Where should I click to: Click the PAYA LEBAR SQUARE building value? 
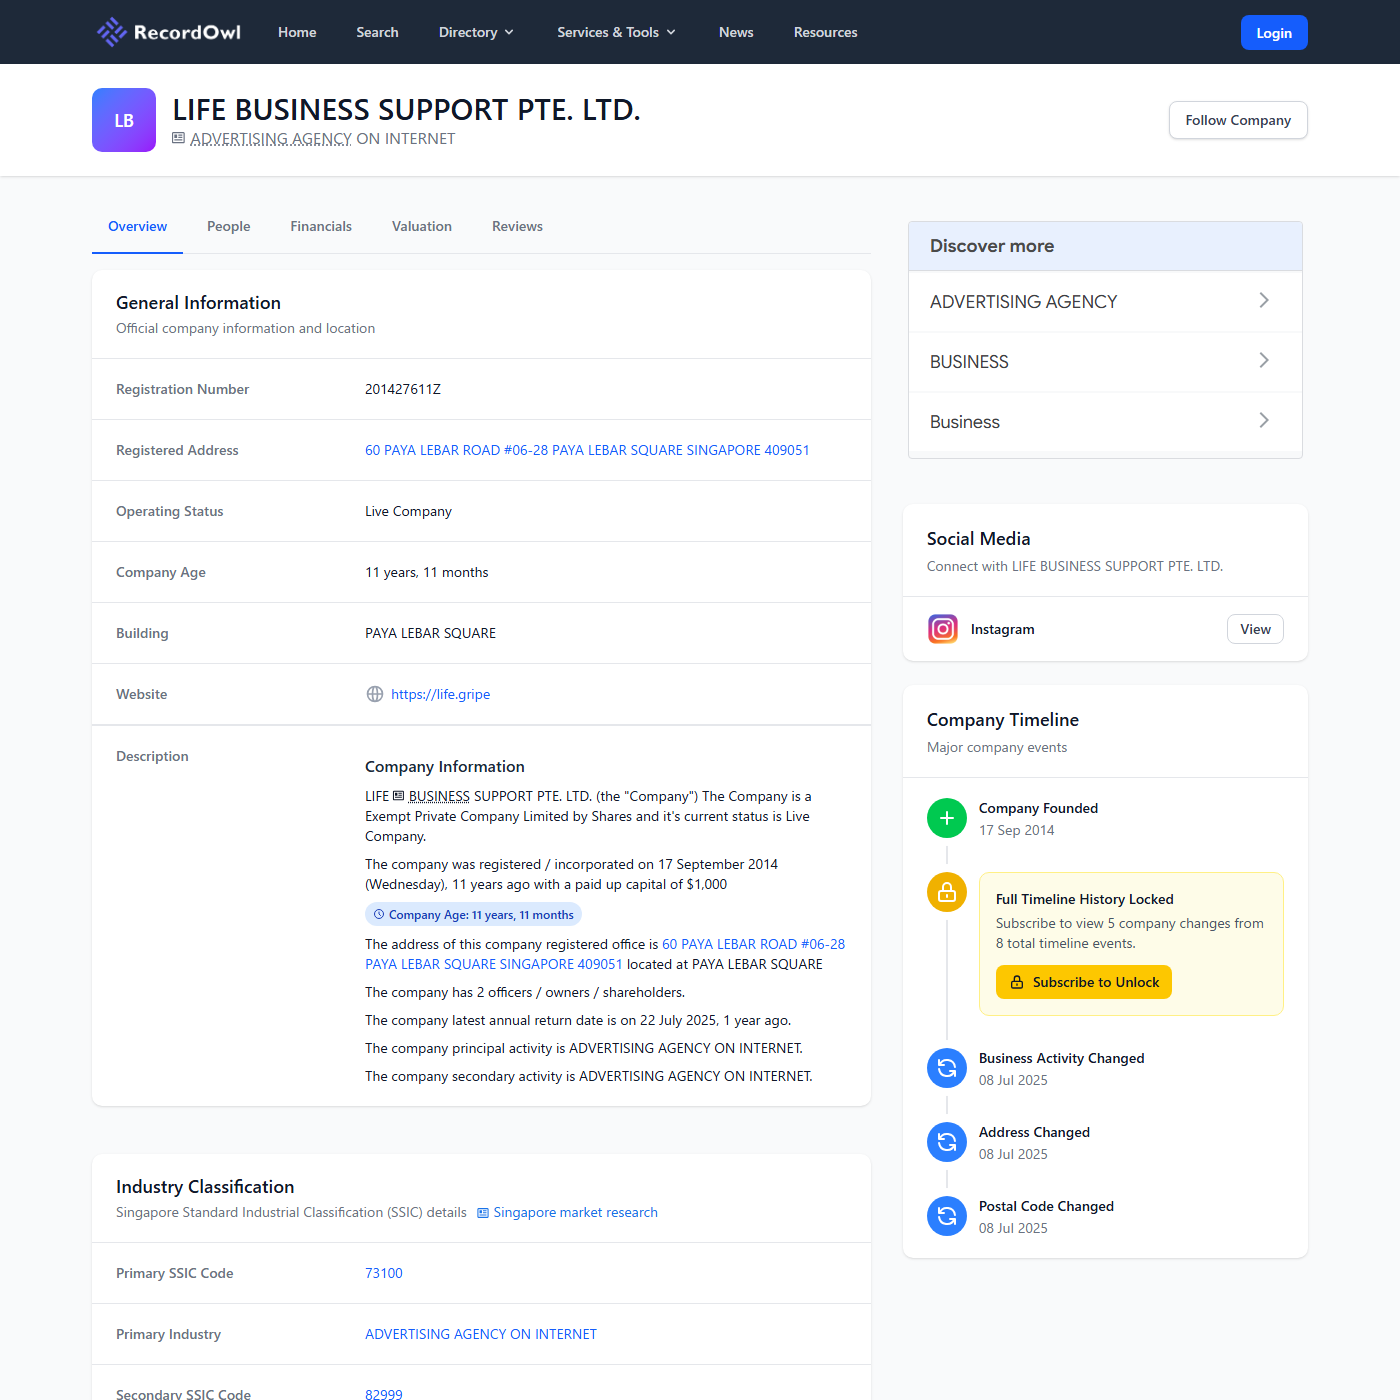[x=430, y=633]
